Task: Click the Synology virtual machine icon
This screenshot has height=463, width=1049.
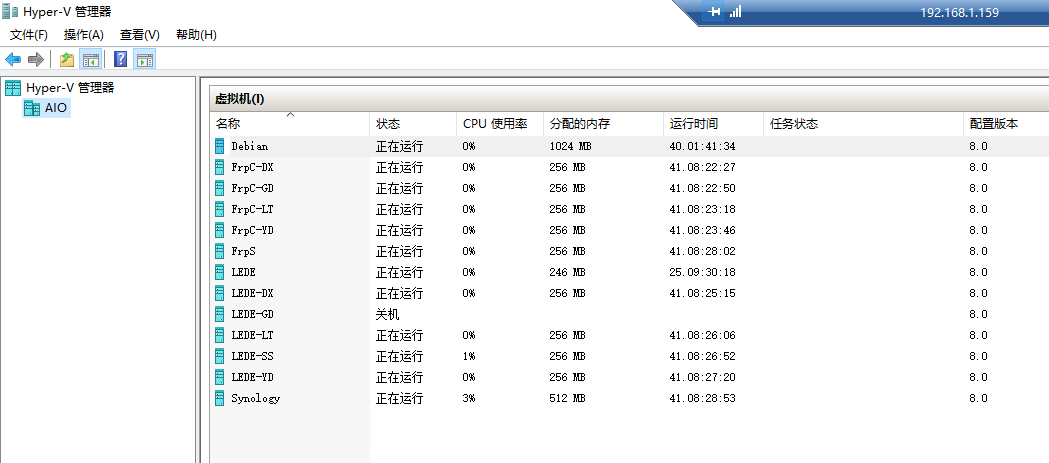Action: [x=219, y=398]
